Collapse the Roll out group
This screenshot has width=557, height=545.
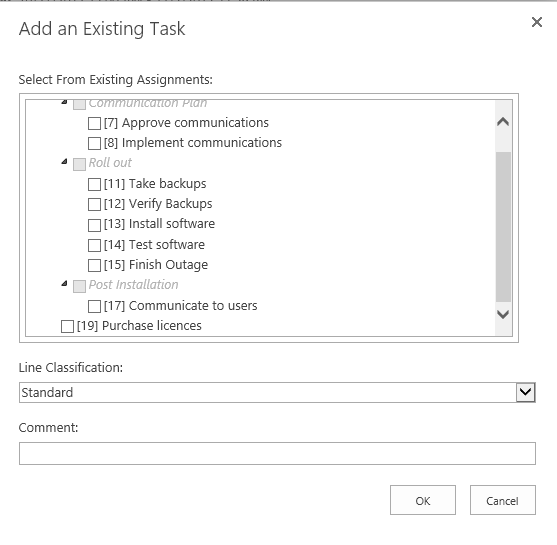[64, 162]
